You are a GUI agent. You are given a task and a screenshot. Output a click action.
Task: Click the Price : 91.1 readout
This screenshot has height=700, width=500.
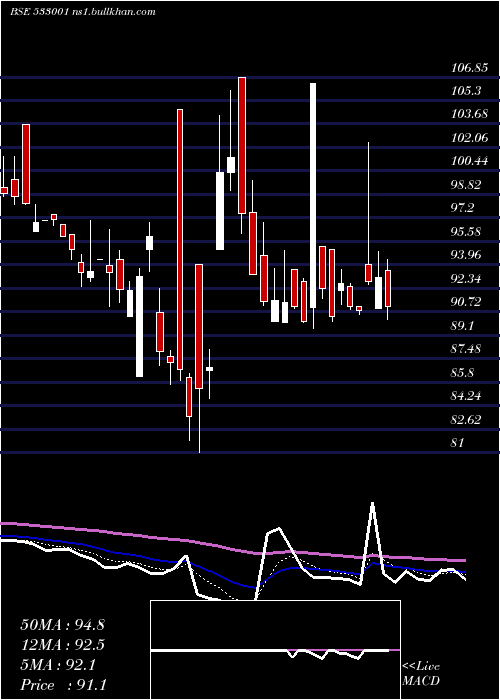[x=63, y=685]
